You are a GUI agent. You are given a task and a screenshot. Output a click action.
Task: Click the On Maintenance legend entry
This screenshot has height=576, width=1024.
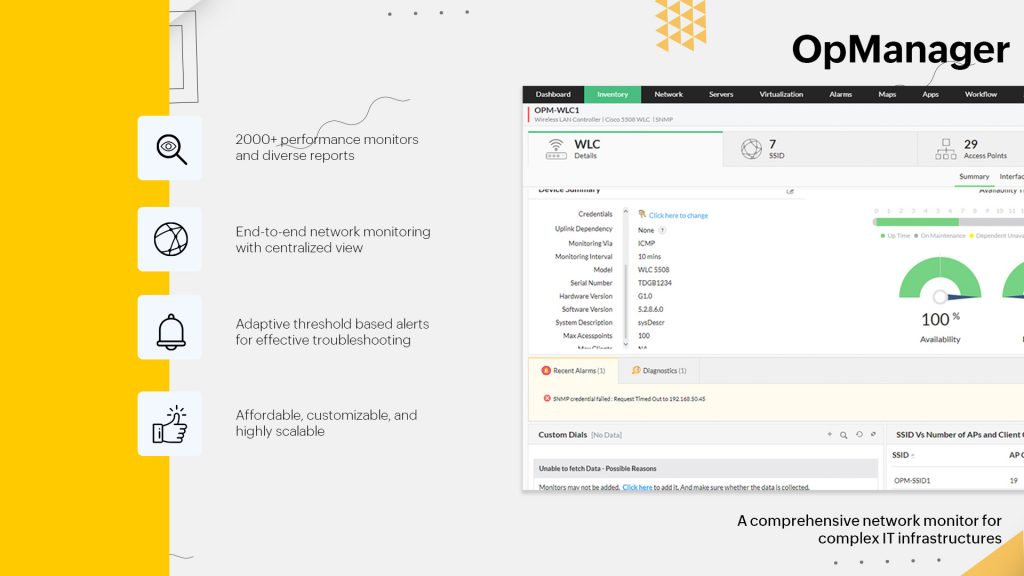(x=940, y=236)
